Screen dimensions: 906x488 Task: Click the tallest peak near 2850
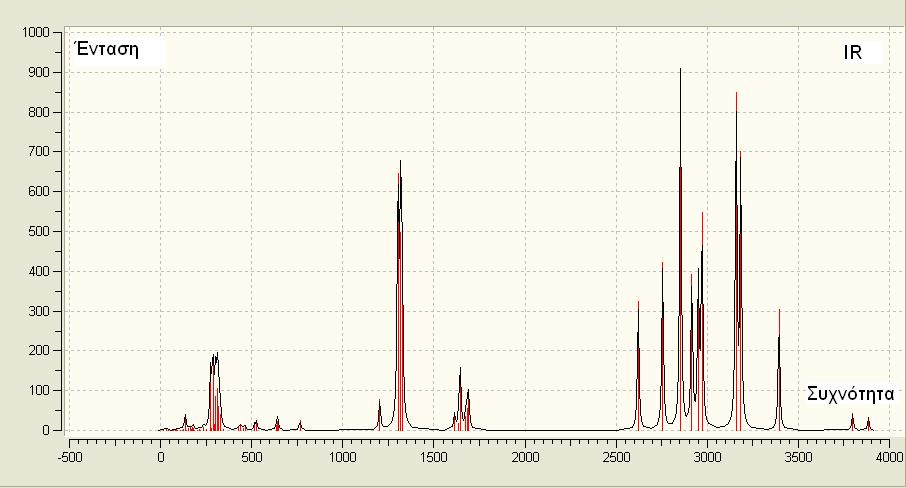680,248
